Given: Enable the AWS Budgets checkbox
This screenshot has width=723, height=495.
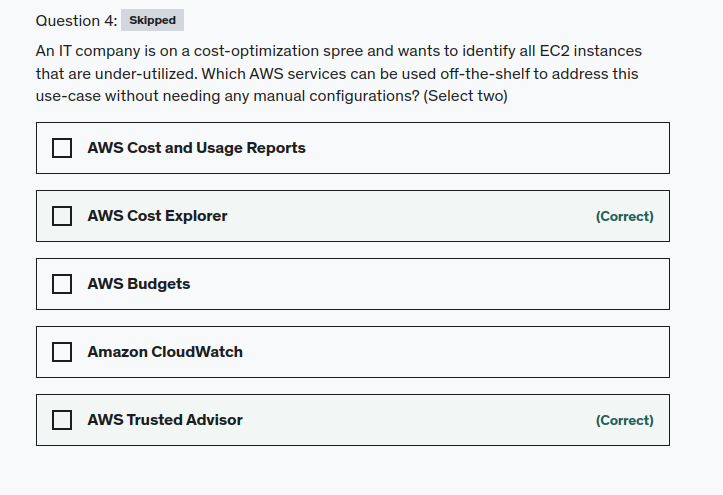Looking at the screenshot, I should pos(62,284).
